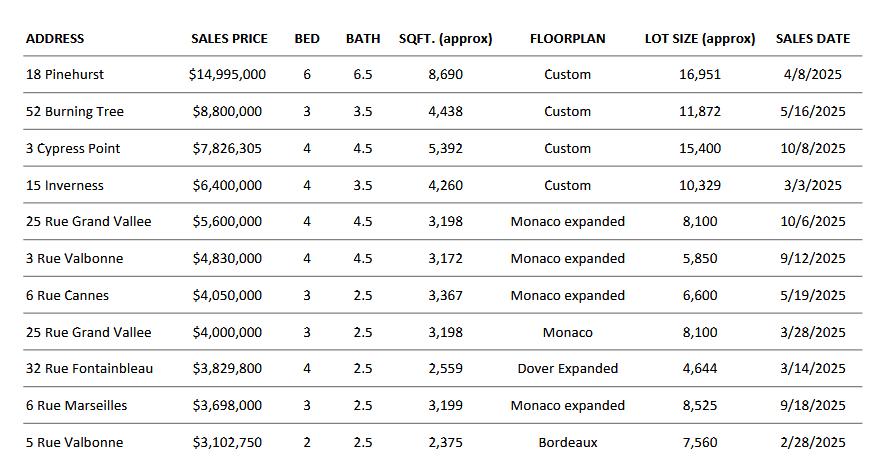
Task: Select the $7,826,305 sales price cell
Action: (x=227, y=149)
